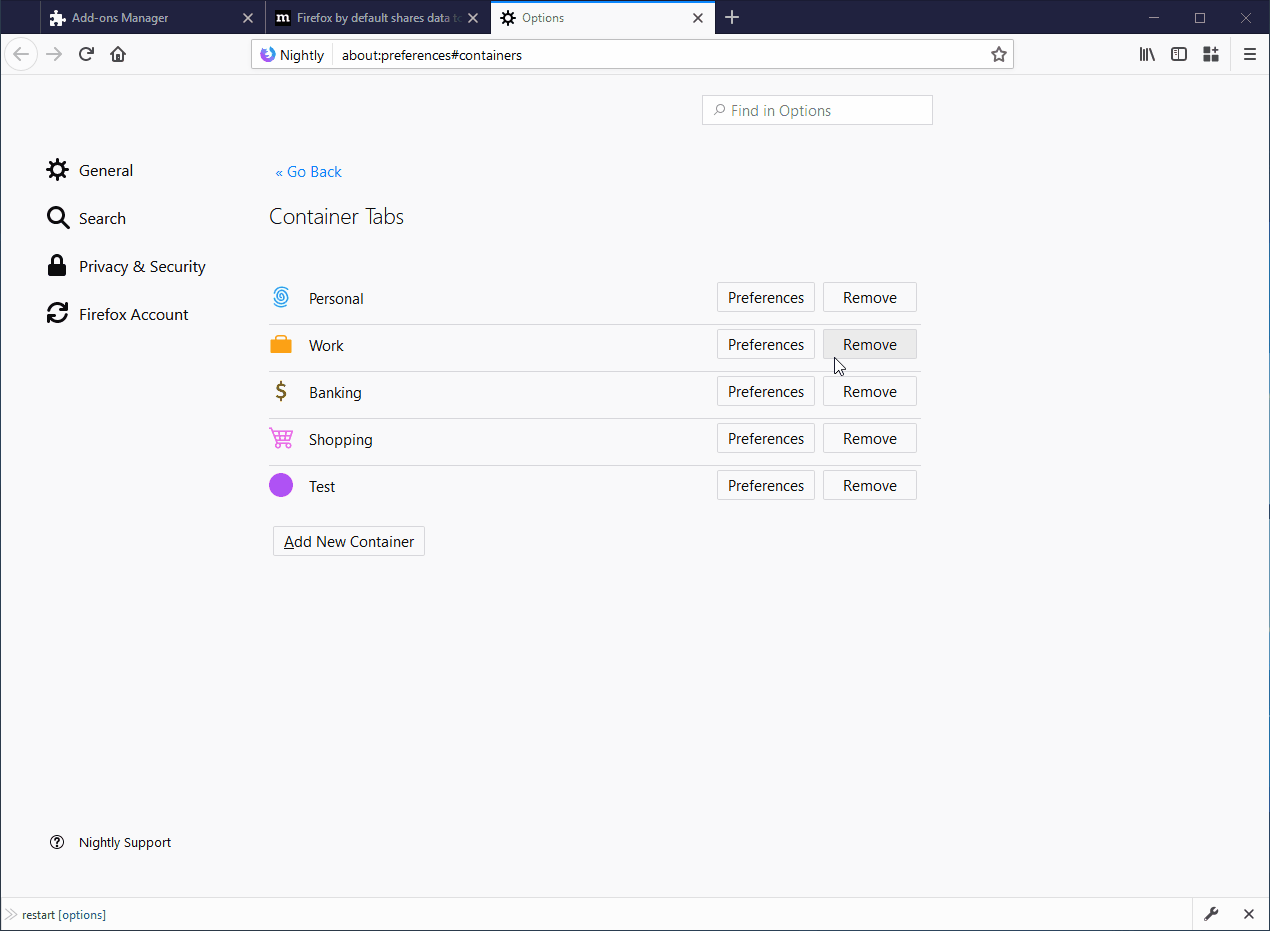This screenshot has height=931, width=1270.
Task: Click the Banking container name text
Action: pyautogui.click(x=335, y=392)
